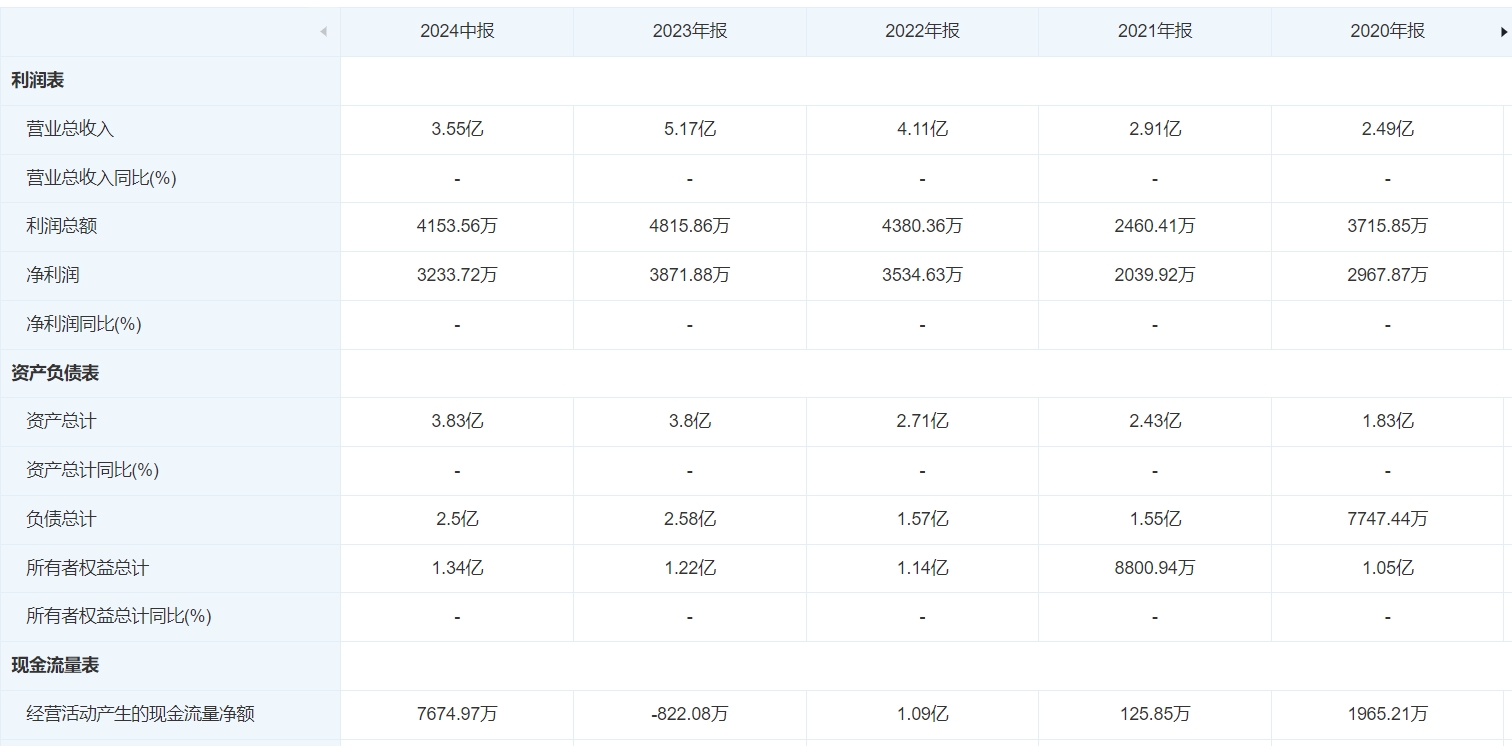Open the 净利润 row label
1512x746 pixels.
[x=52, y=275]
